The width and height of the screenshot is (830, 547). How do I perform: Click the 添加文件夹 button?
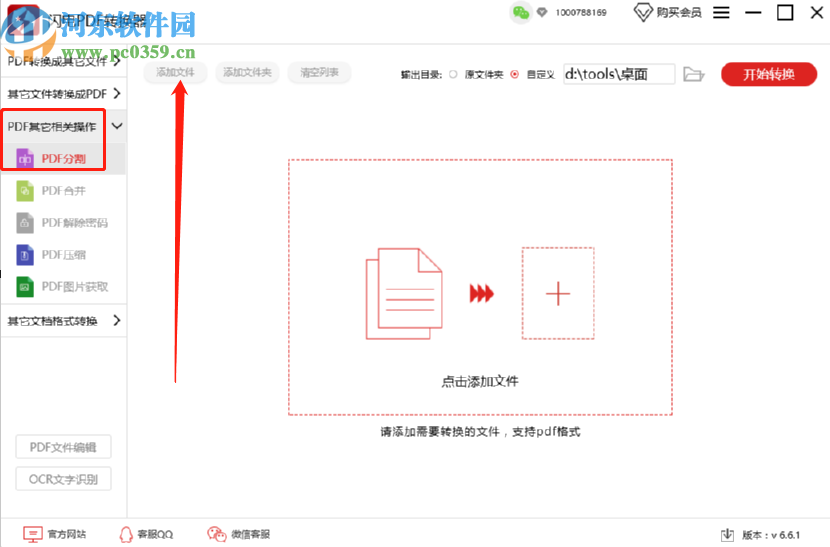[x=247, y=72]
